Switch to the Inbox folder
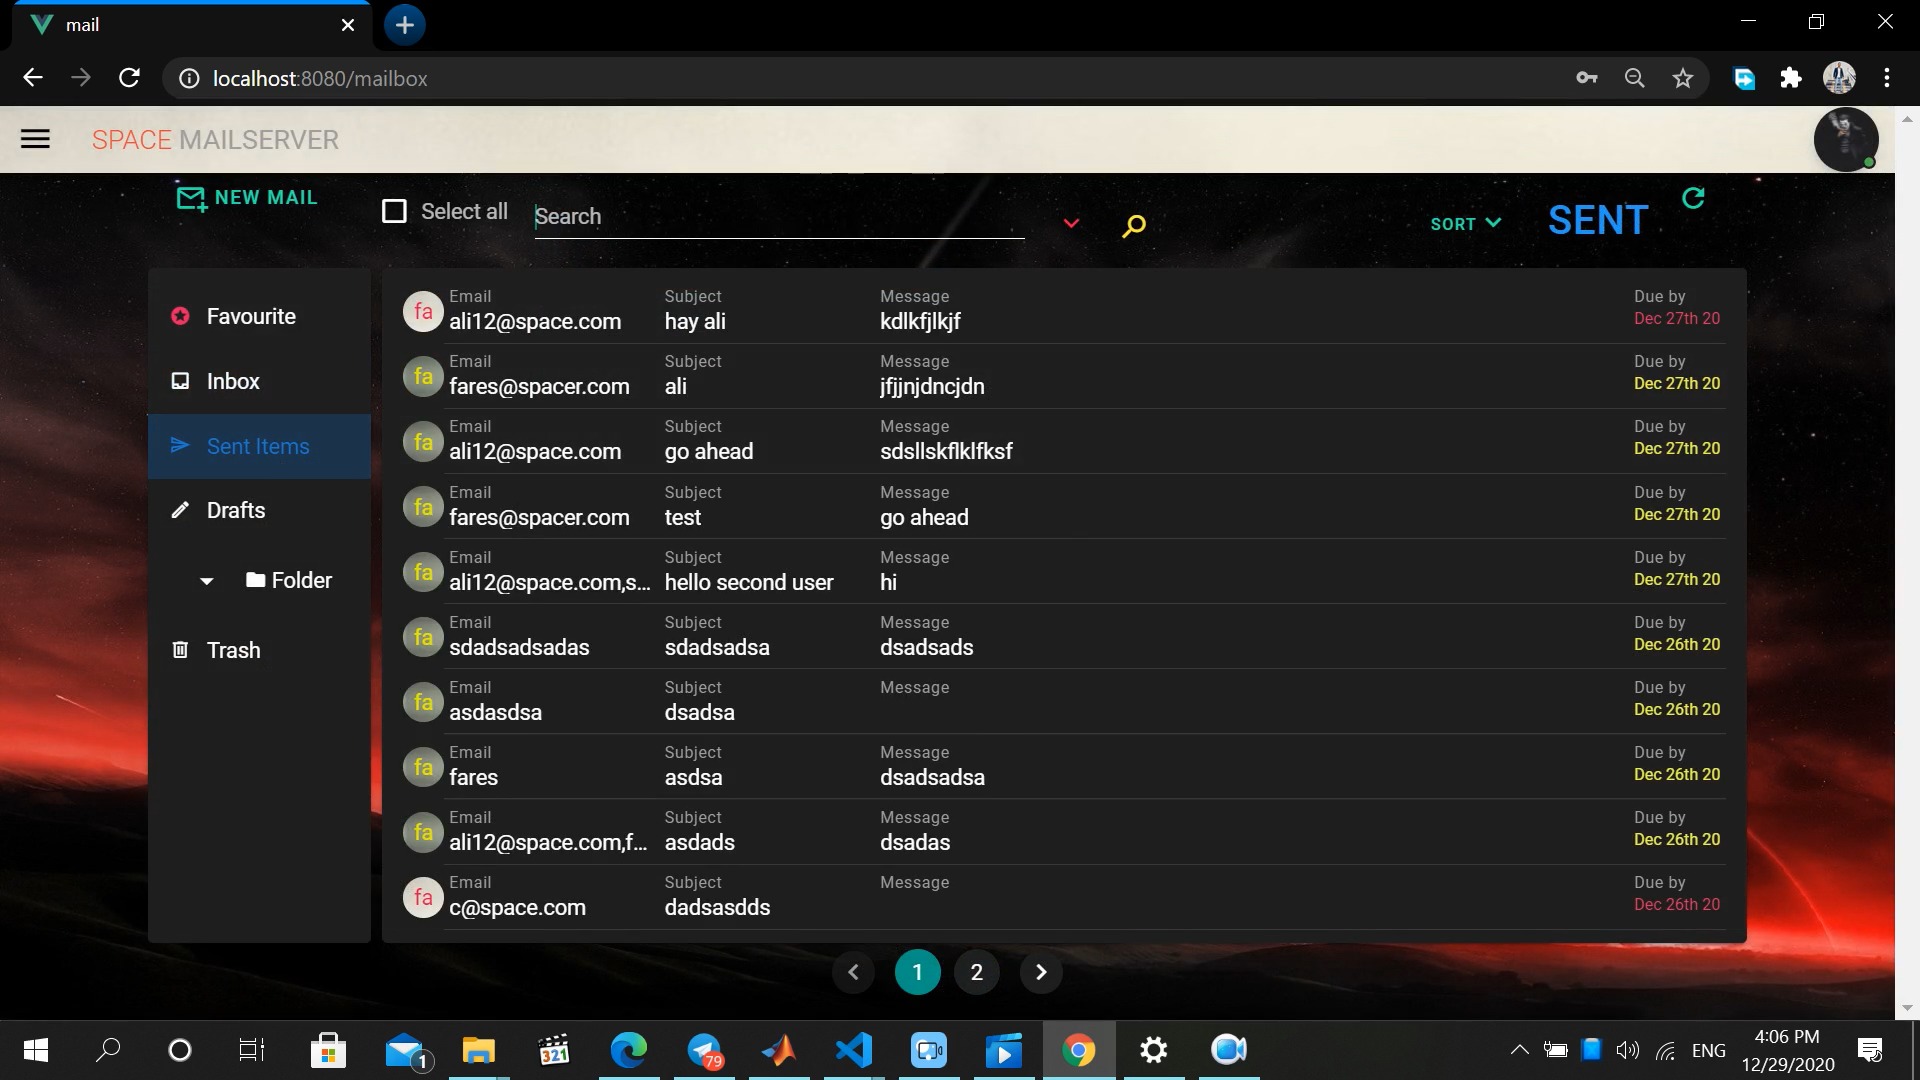Screen dimensions: 1920x1080 coord(233,380)
